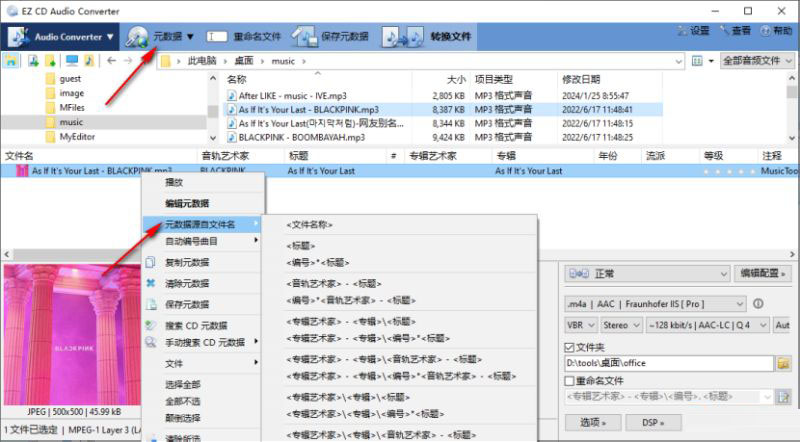Expand the address bar history dropdown

point(679,61)
